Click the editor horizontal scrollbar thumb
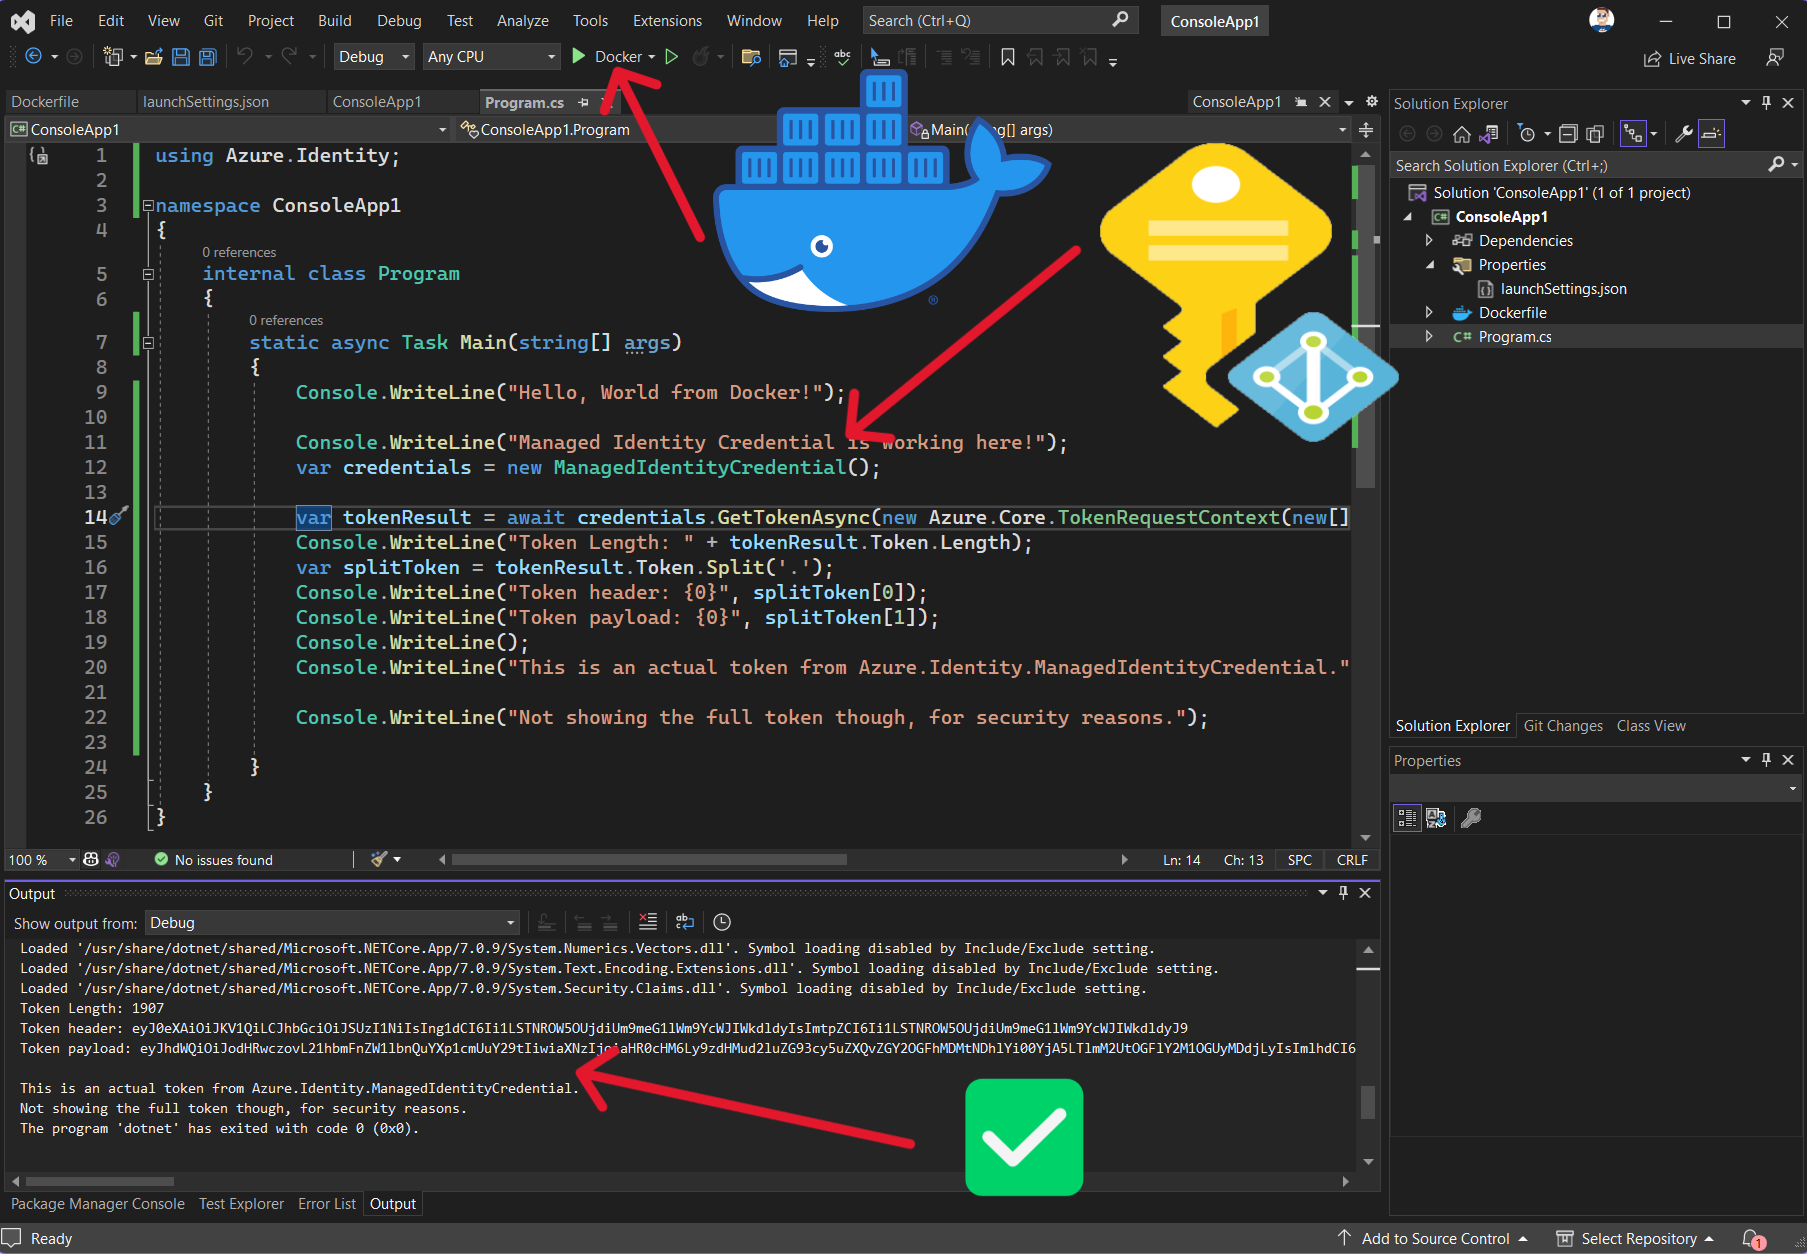 (648, 860)
